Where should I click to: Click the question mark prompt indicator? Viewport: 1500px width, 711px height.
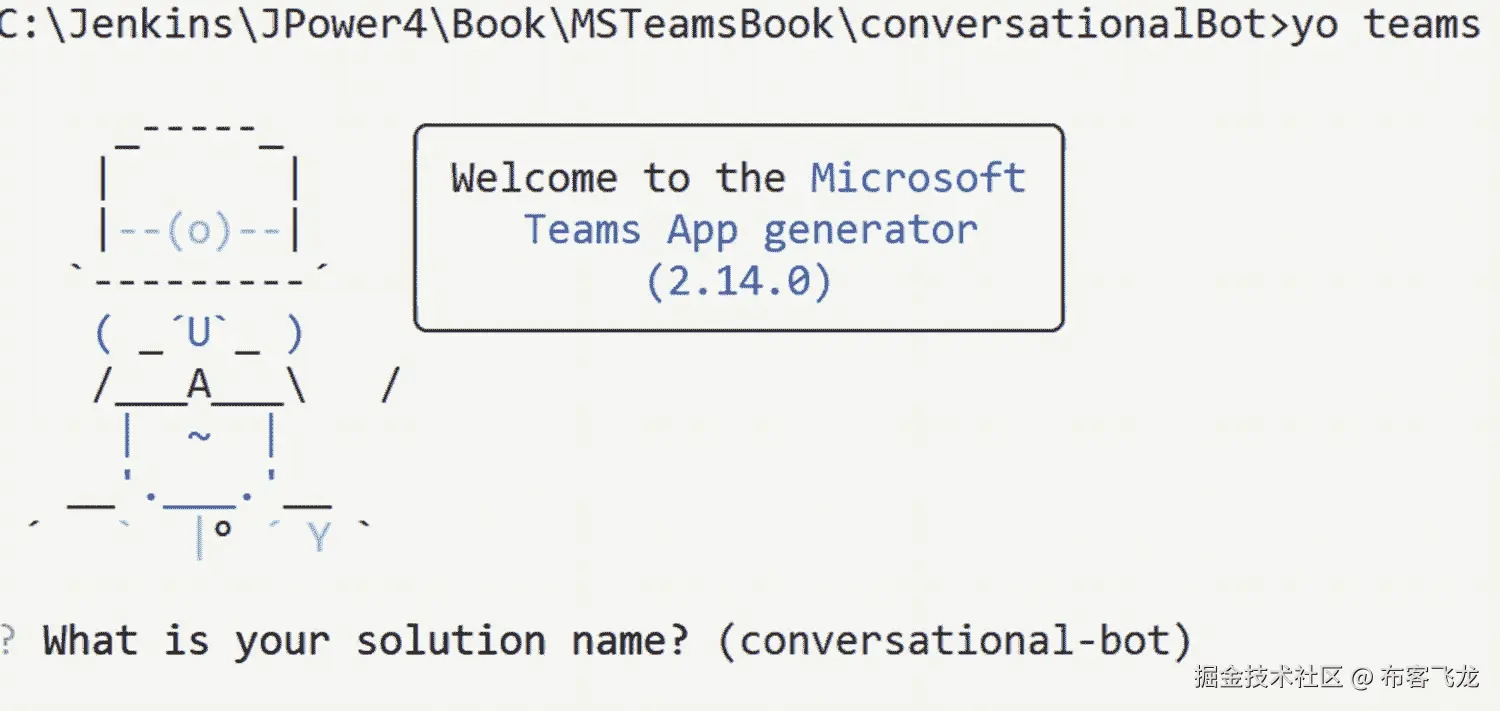point(8,640)
